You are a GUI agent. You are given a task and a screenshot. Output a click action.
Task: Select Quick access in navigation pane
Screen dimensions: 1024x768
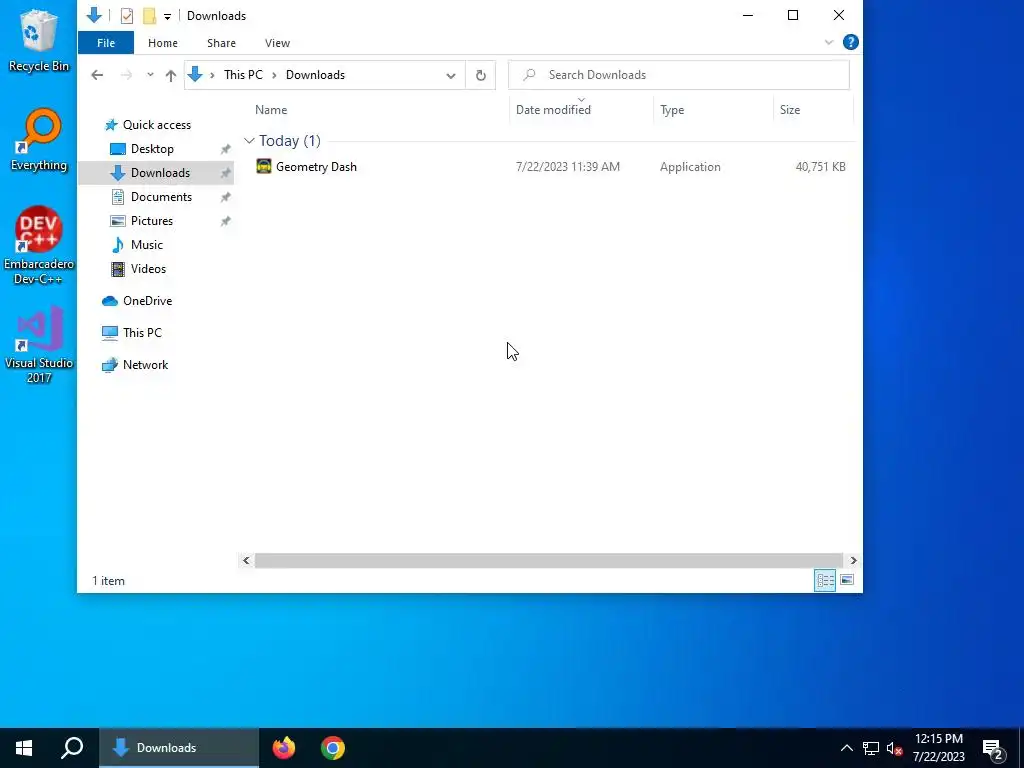pos(157,125)
